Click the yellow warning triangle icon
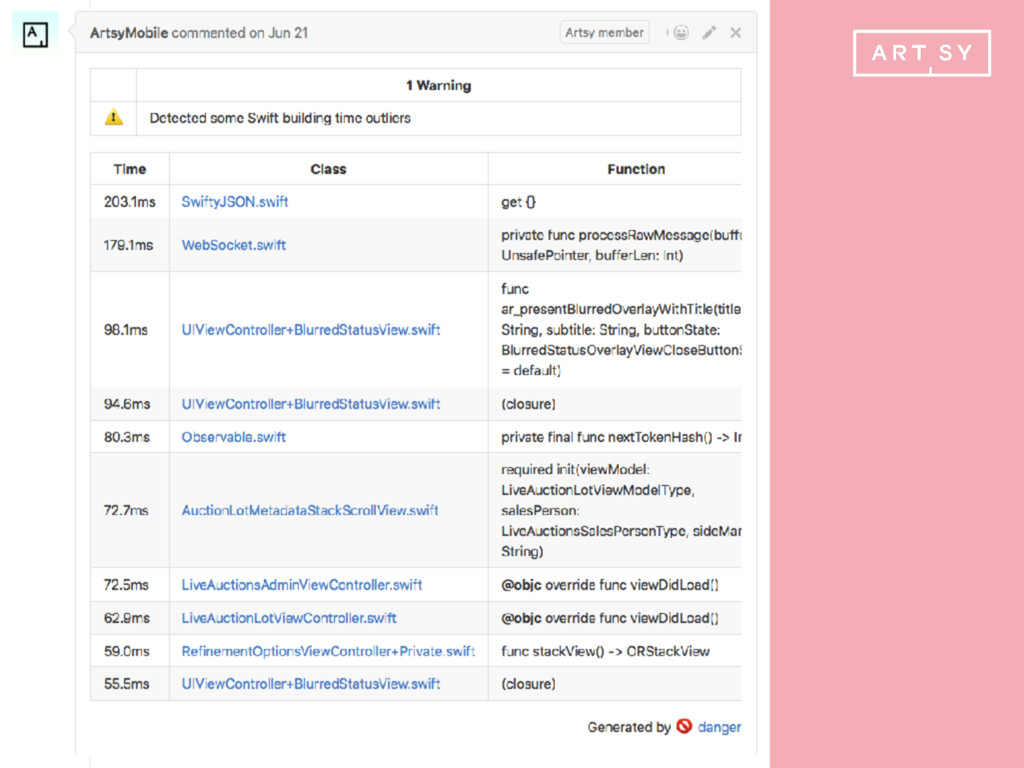The height and width of the screenshot is (768, 1024). [114, 118]
